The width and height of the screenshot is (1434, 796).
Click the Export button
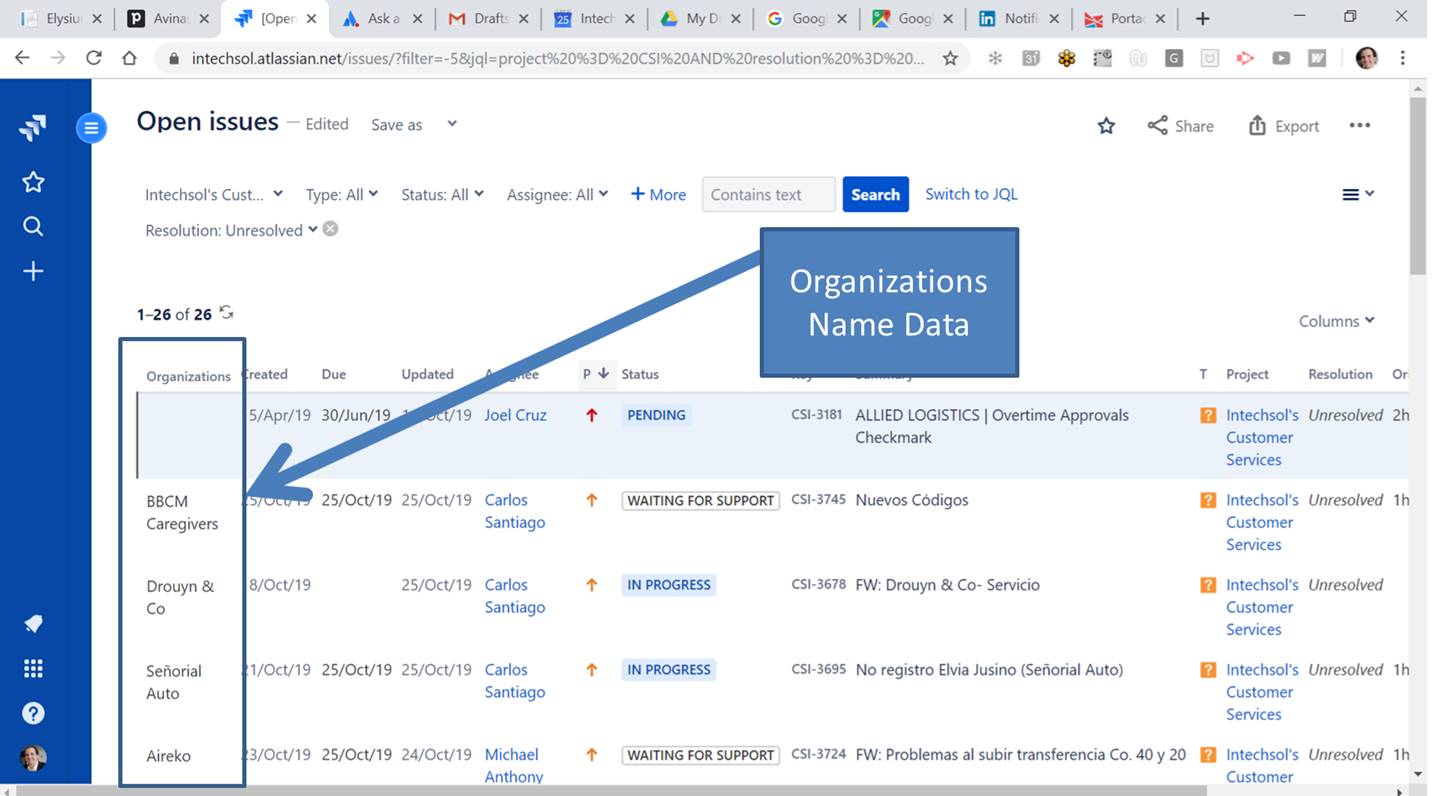point(1284,126)
